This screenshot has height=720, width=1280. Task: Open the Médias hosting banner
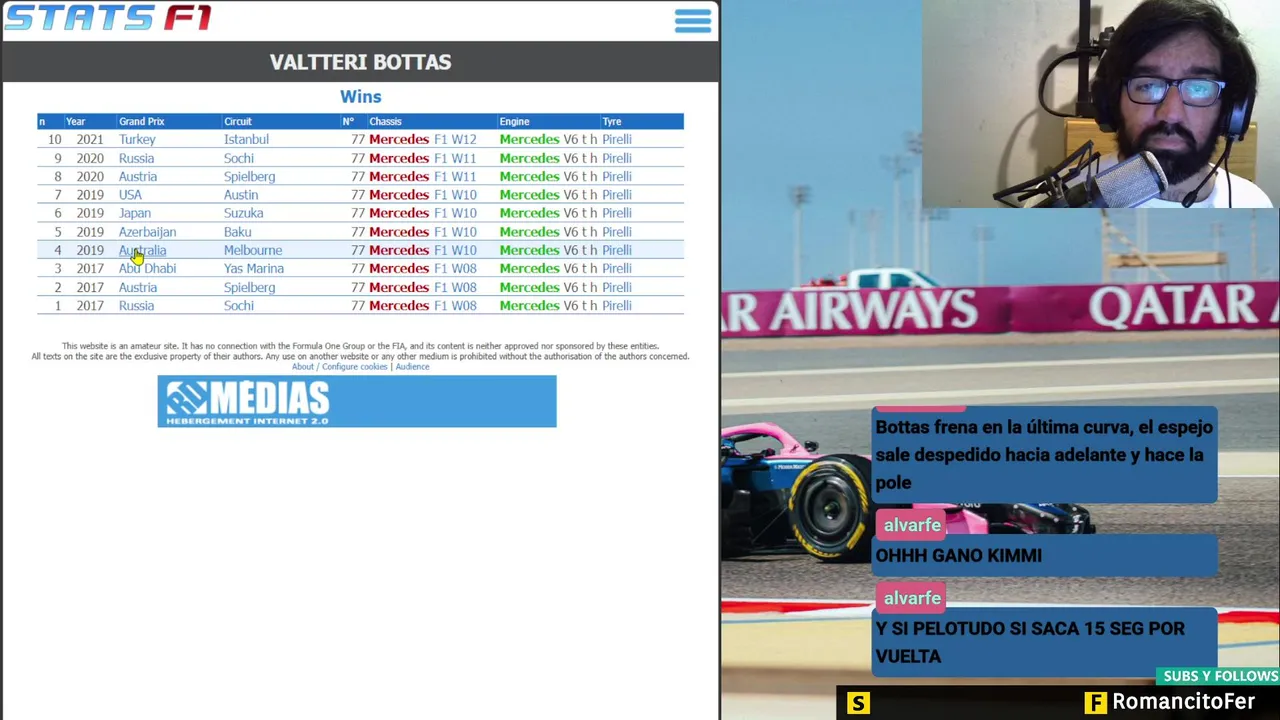point(357,401)
